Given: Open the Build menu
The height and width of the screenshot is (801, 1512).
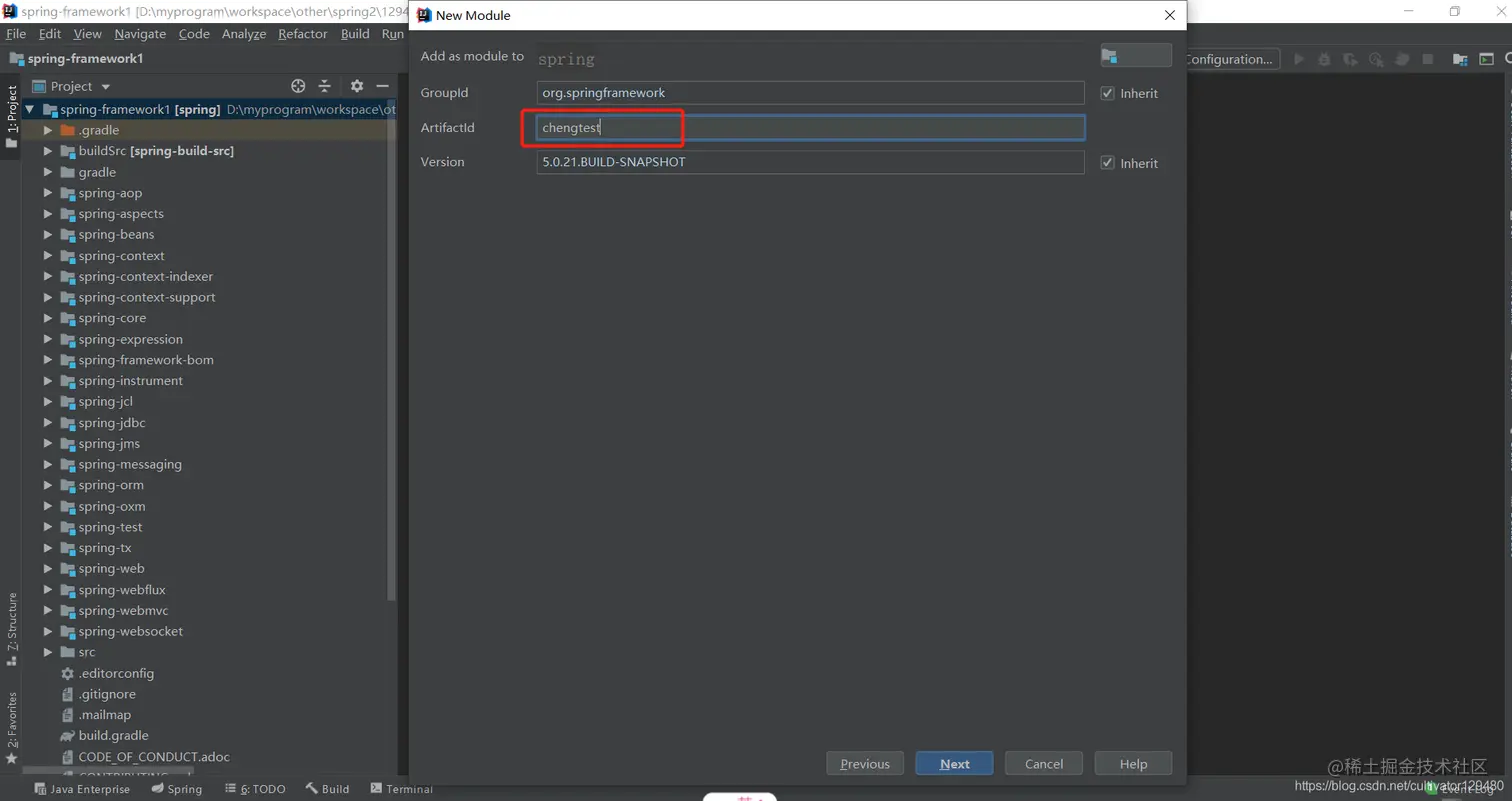Looking at the screenshot, I should (x=355, y=34).
